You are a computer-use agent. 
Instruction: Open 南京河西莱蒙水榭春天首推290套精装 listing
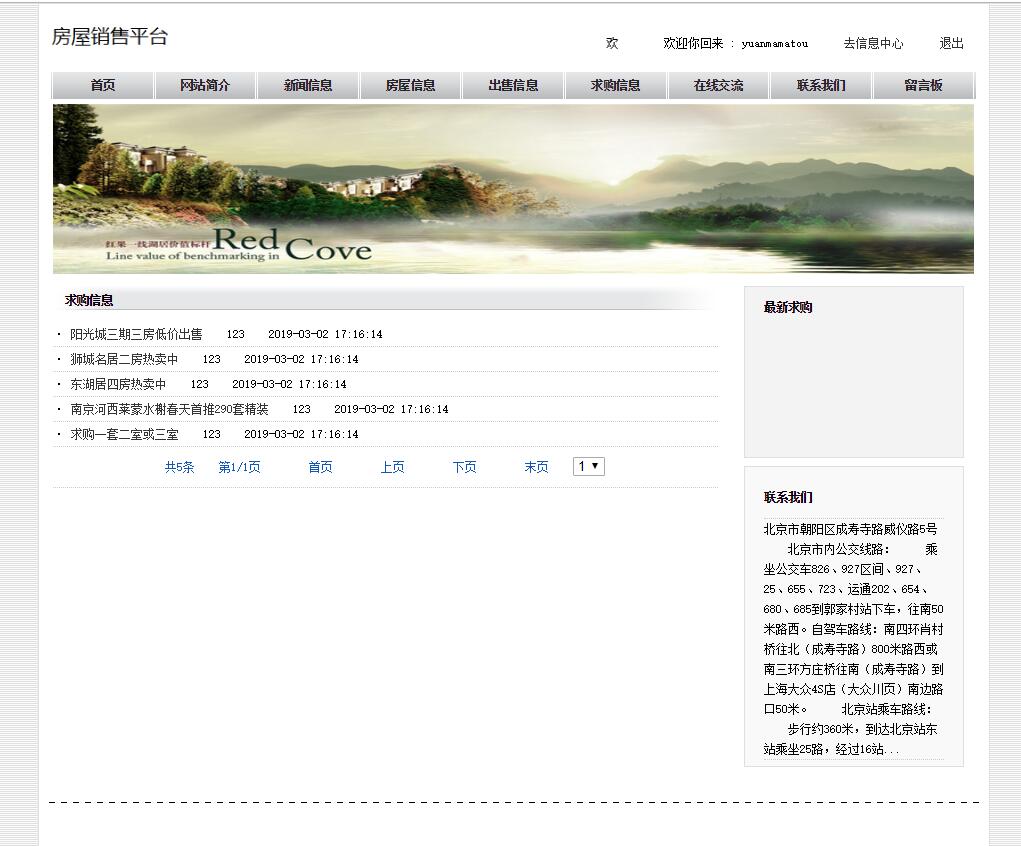[x=166, y=409]
